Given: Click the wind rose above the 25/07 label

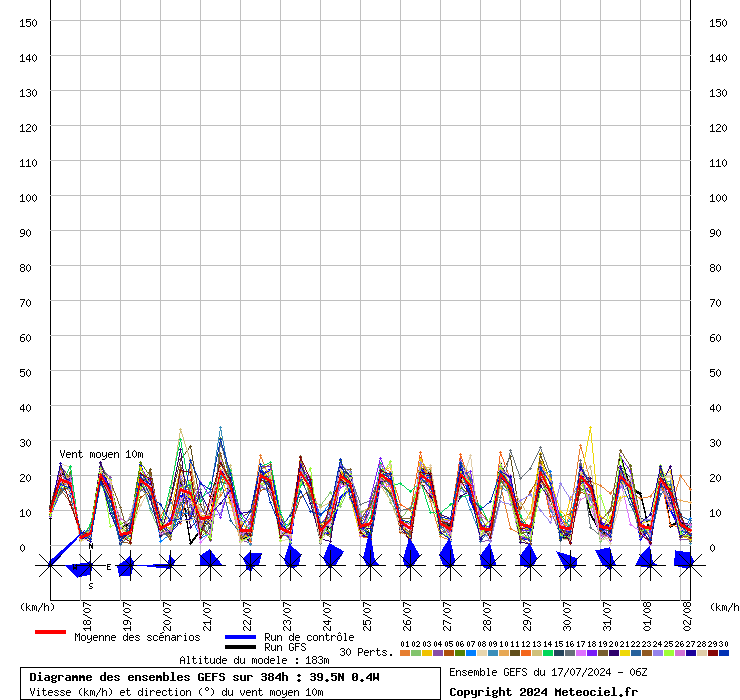Looking at the screenshot, I should (x=369, y=565).
